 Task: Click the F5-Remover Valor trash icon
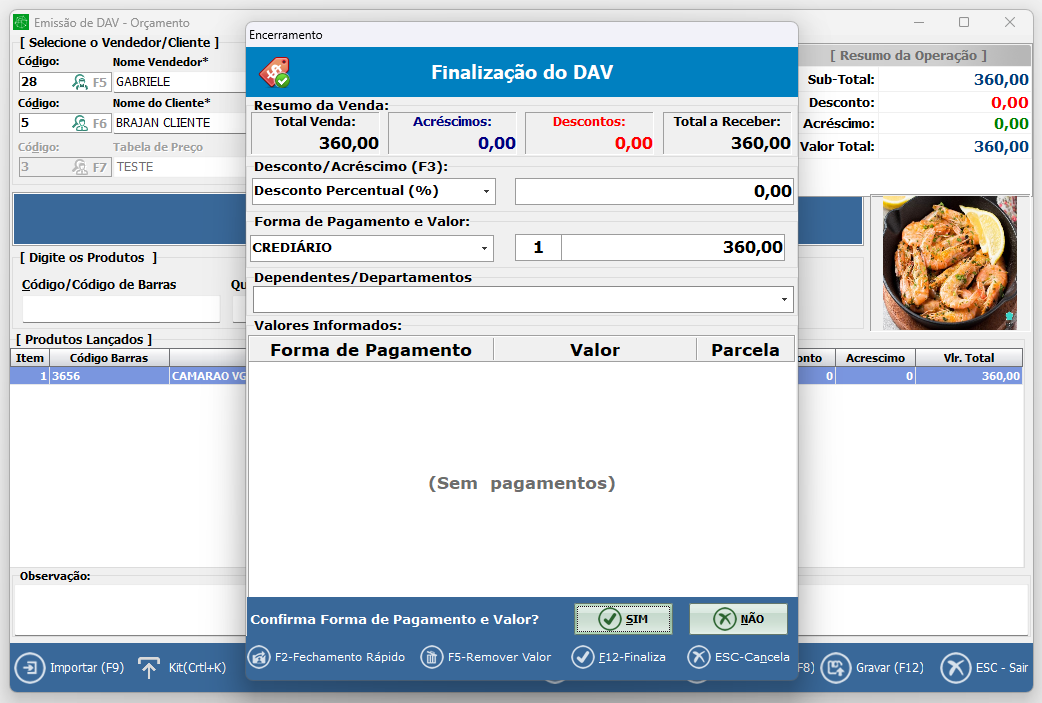432,657
